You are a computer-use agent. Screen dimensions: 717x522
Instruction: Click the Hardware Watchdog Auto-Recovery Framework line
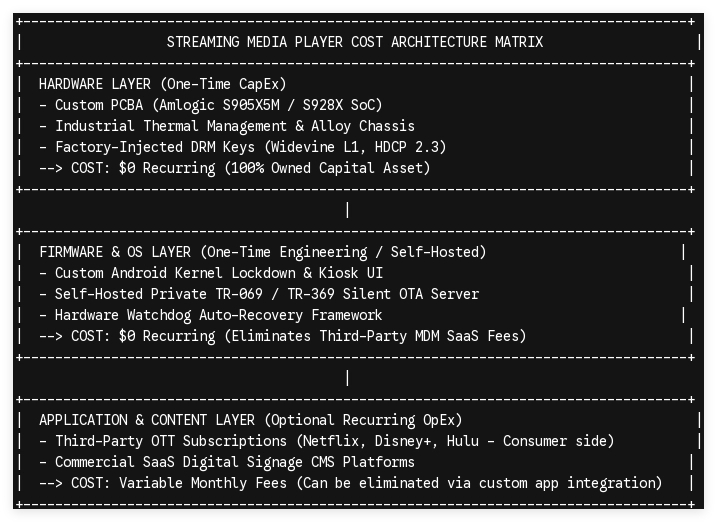(x=210, y=315)
